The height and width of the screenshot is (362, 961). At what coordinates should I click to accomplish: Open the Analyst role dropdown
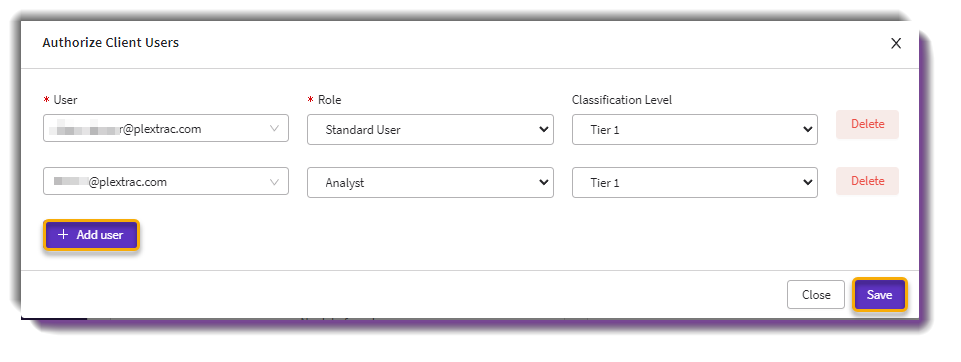point(430,183)
